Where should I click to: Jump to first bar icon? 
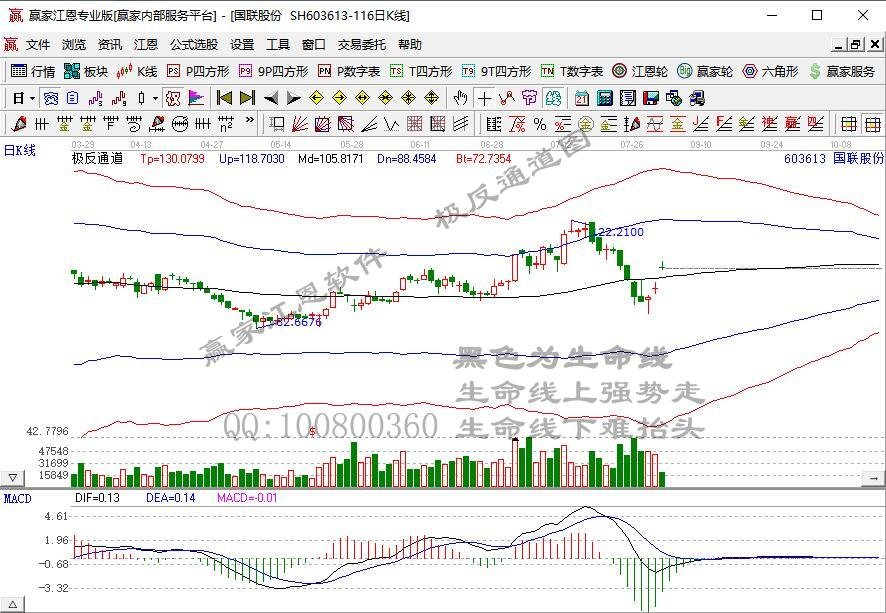coord(224,99)
